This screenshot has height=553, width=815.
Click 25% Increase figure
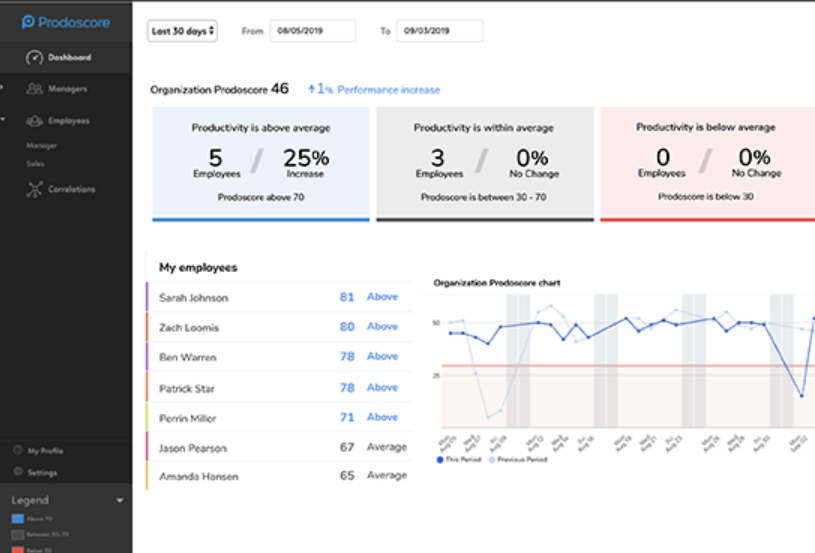[306, 163]
